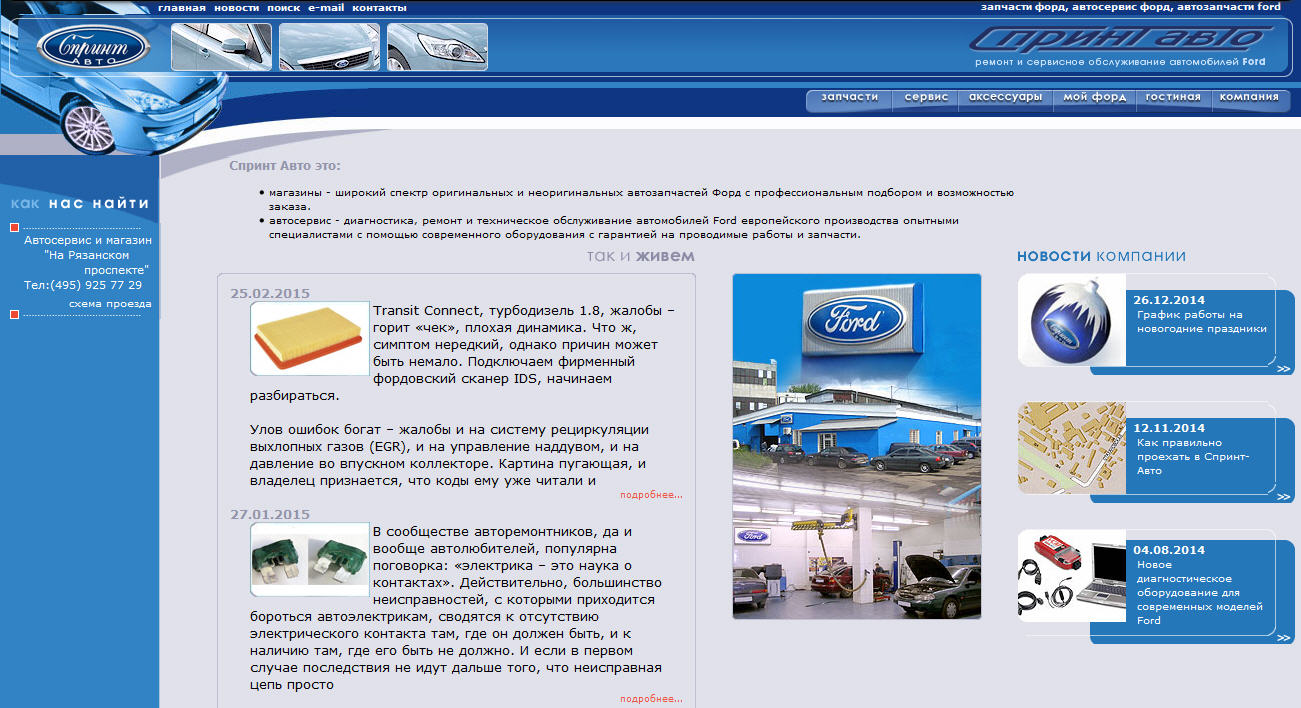Open the компания navigation tab
This screenshot has width=1301, height=708.
coord(1249,99)
